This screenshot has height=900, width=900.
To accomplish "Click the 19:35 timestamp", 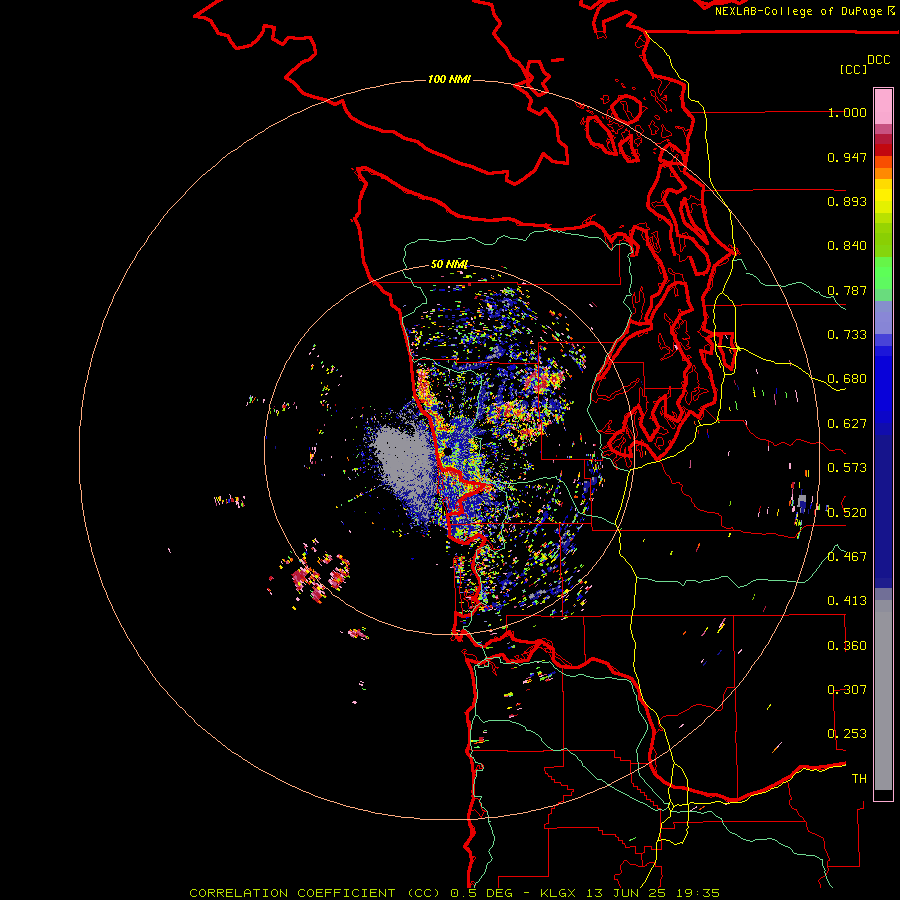I will coord(701,893).
